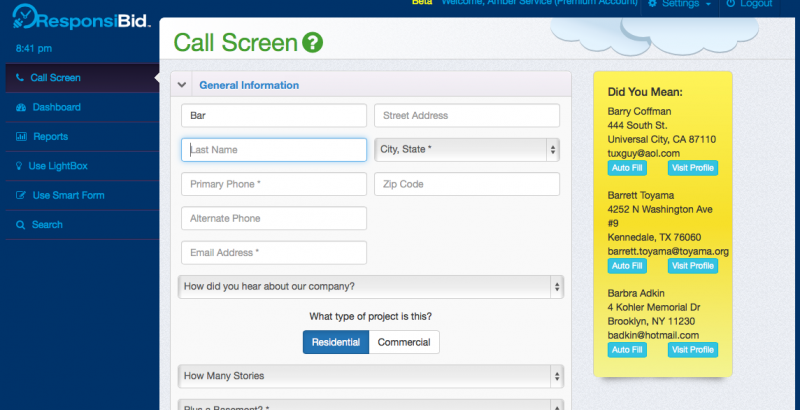The image size is (800, 410).
Task: Click the first name field containing 'Bar'
Action: (274, 116)
